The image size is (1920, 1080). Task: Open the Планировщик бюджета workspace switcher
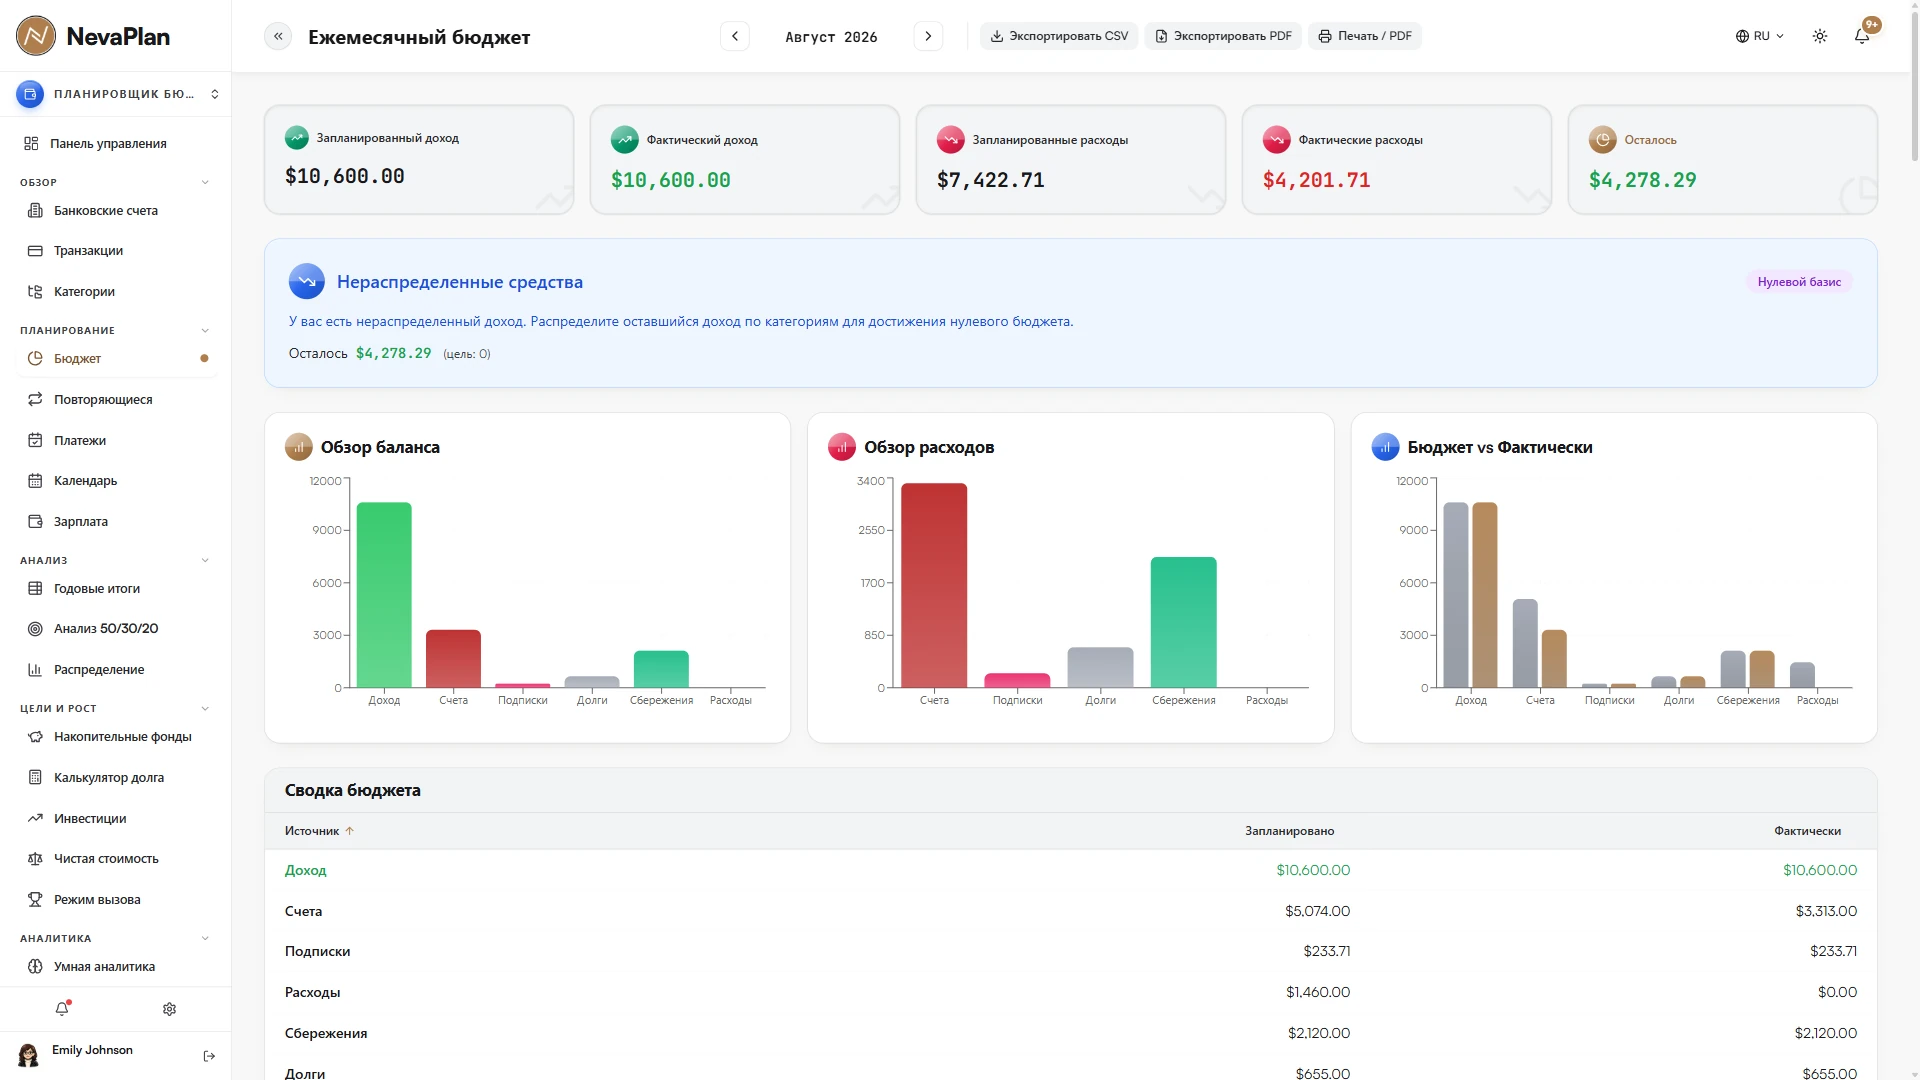116,94
